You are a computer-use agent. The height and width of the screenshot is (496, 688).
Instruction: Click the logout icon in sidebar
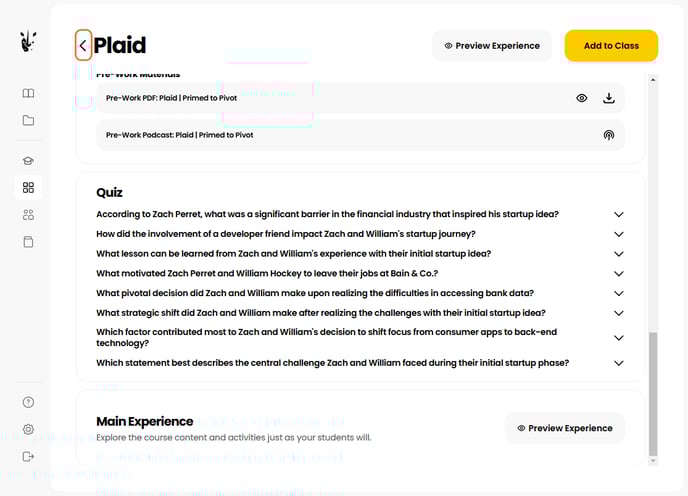[28, 456]
